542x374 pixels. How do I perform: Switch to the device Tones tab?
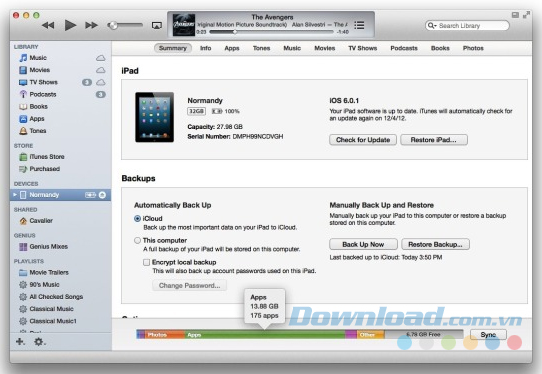261,48
